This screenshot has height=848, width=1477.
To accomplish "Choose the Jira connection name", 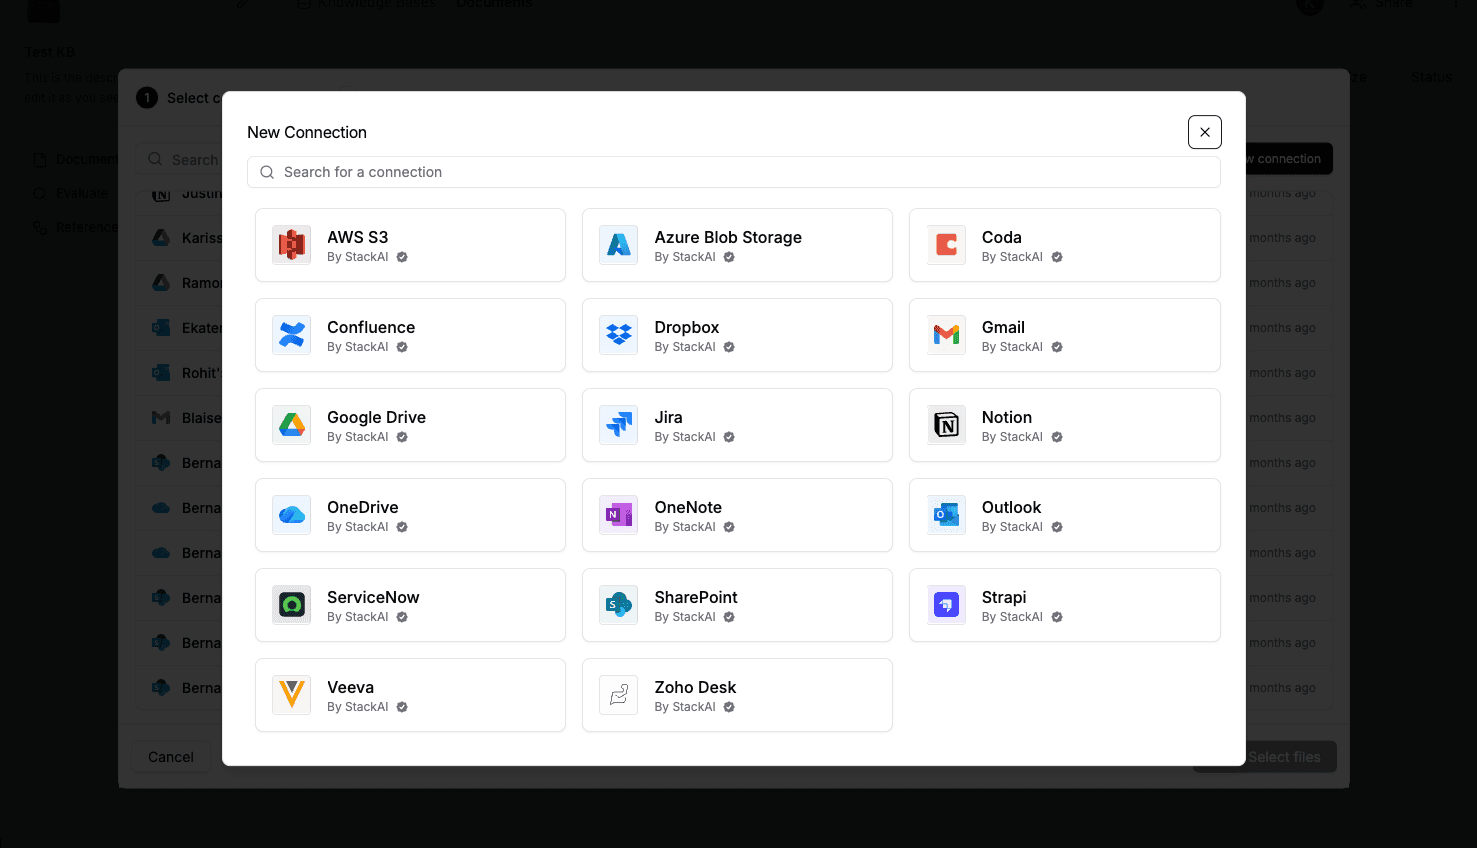I will (x=669, y=417).
